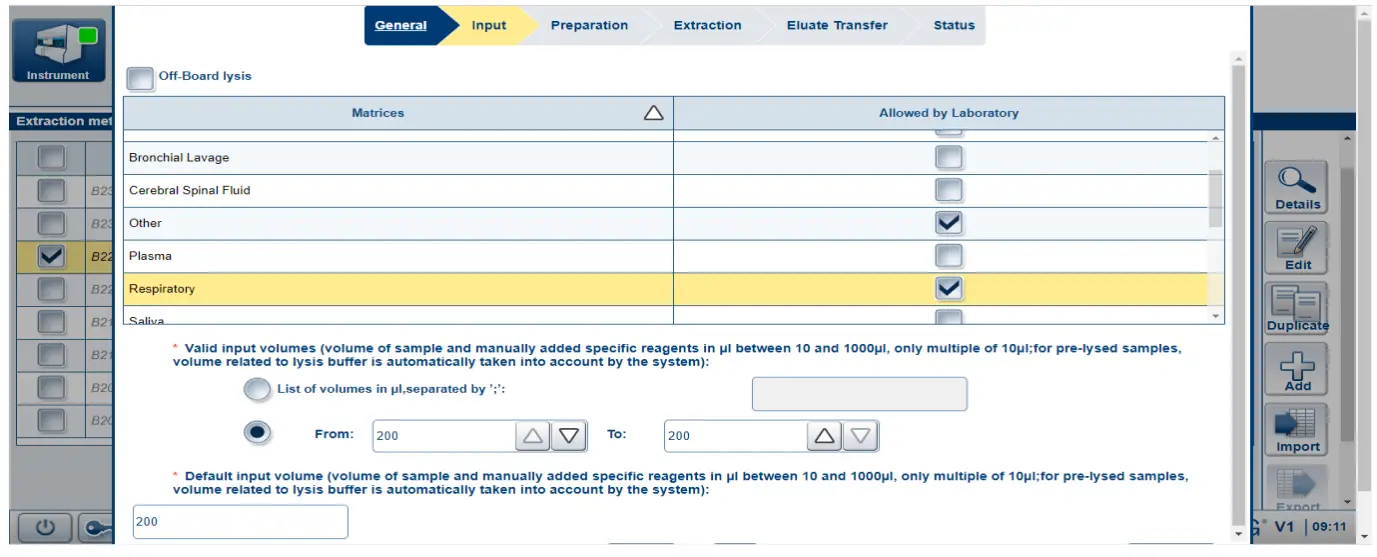Viewport: 1377px width, 557px height.
Task: Tick the header checkbox in method list
Action: (51, 157)
